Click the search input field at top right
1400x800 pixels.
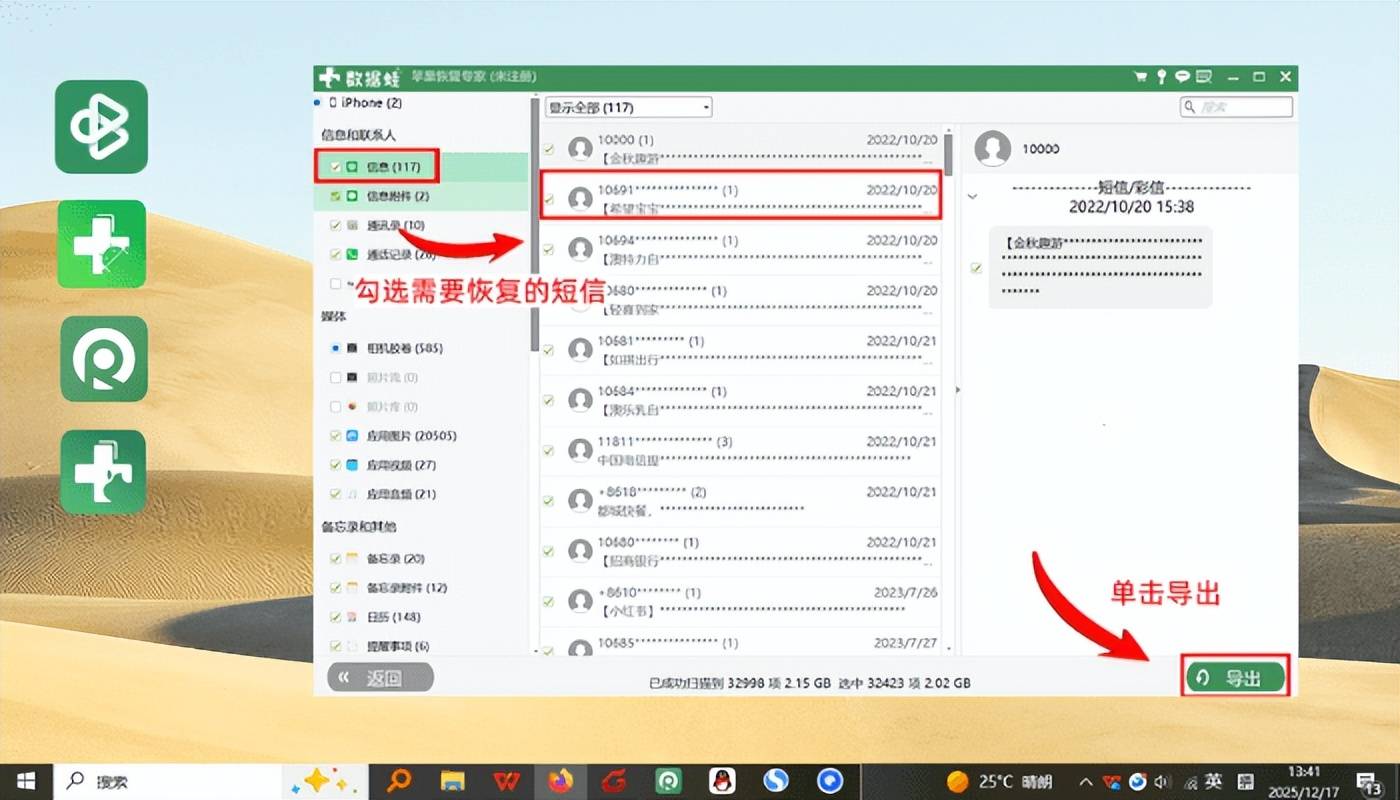(1236, 106)
